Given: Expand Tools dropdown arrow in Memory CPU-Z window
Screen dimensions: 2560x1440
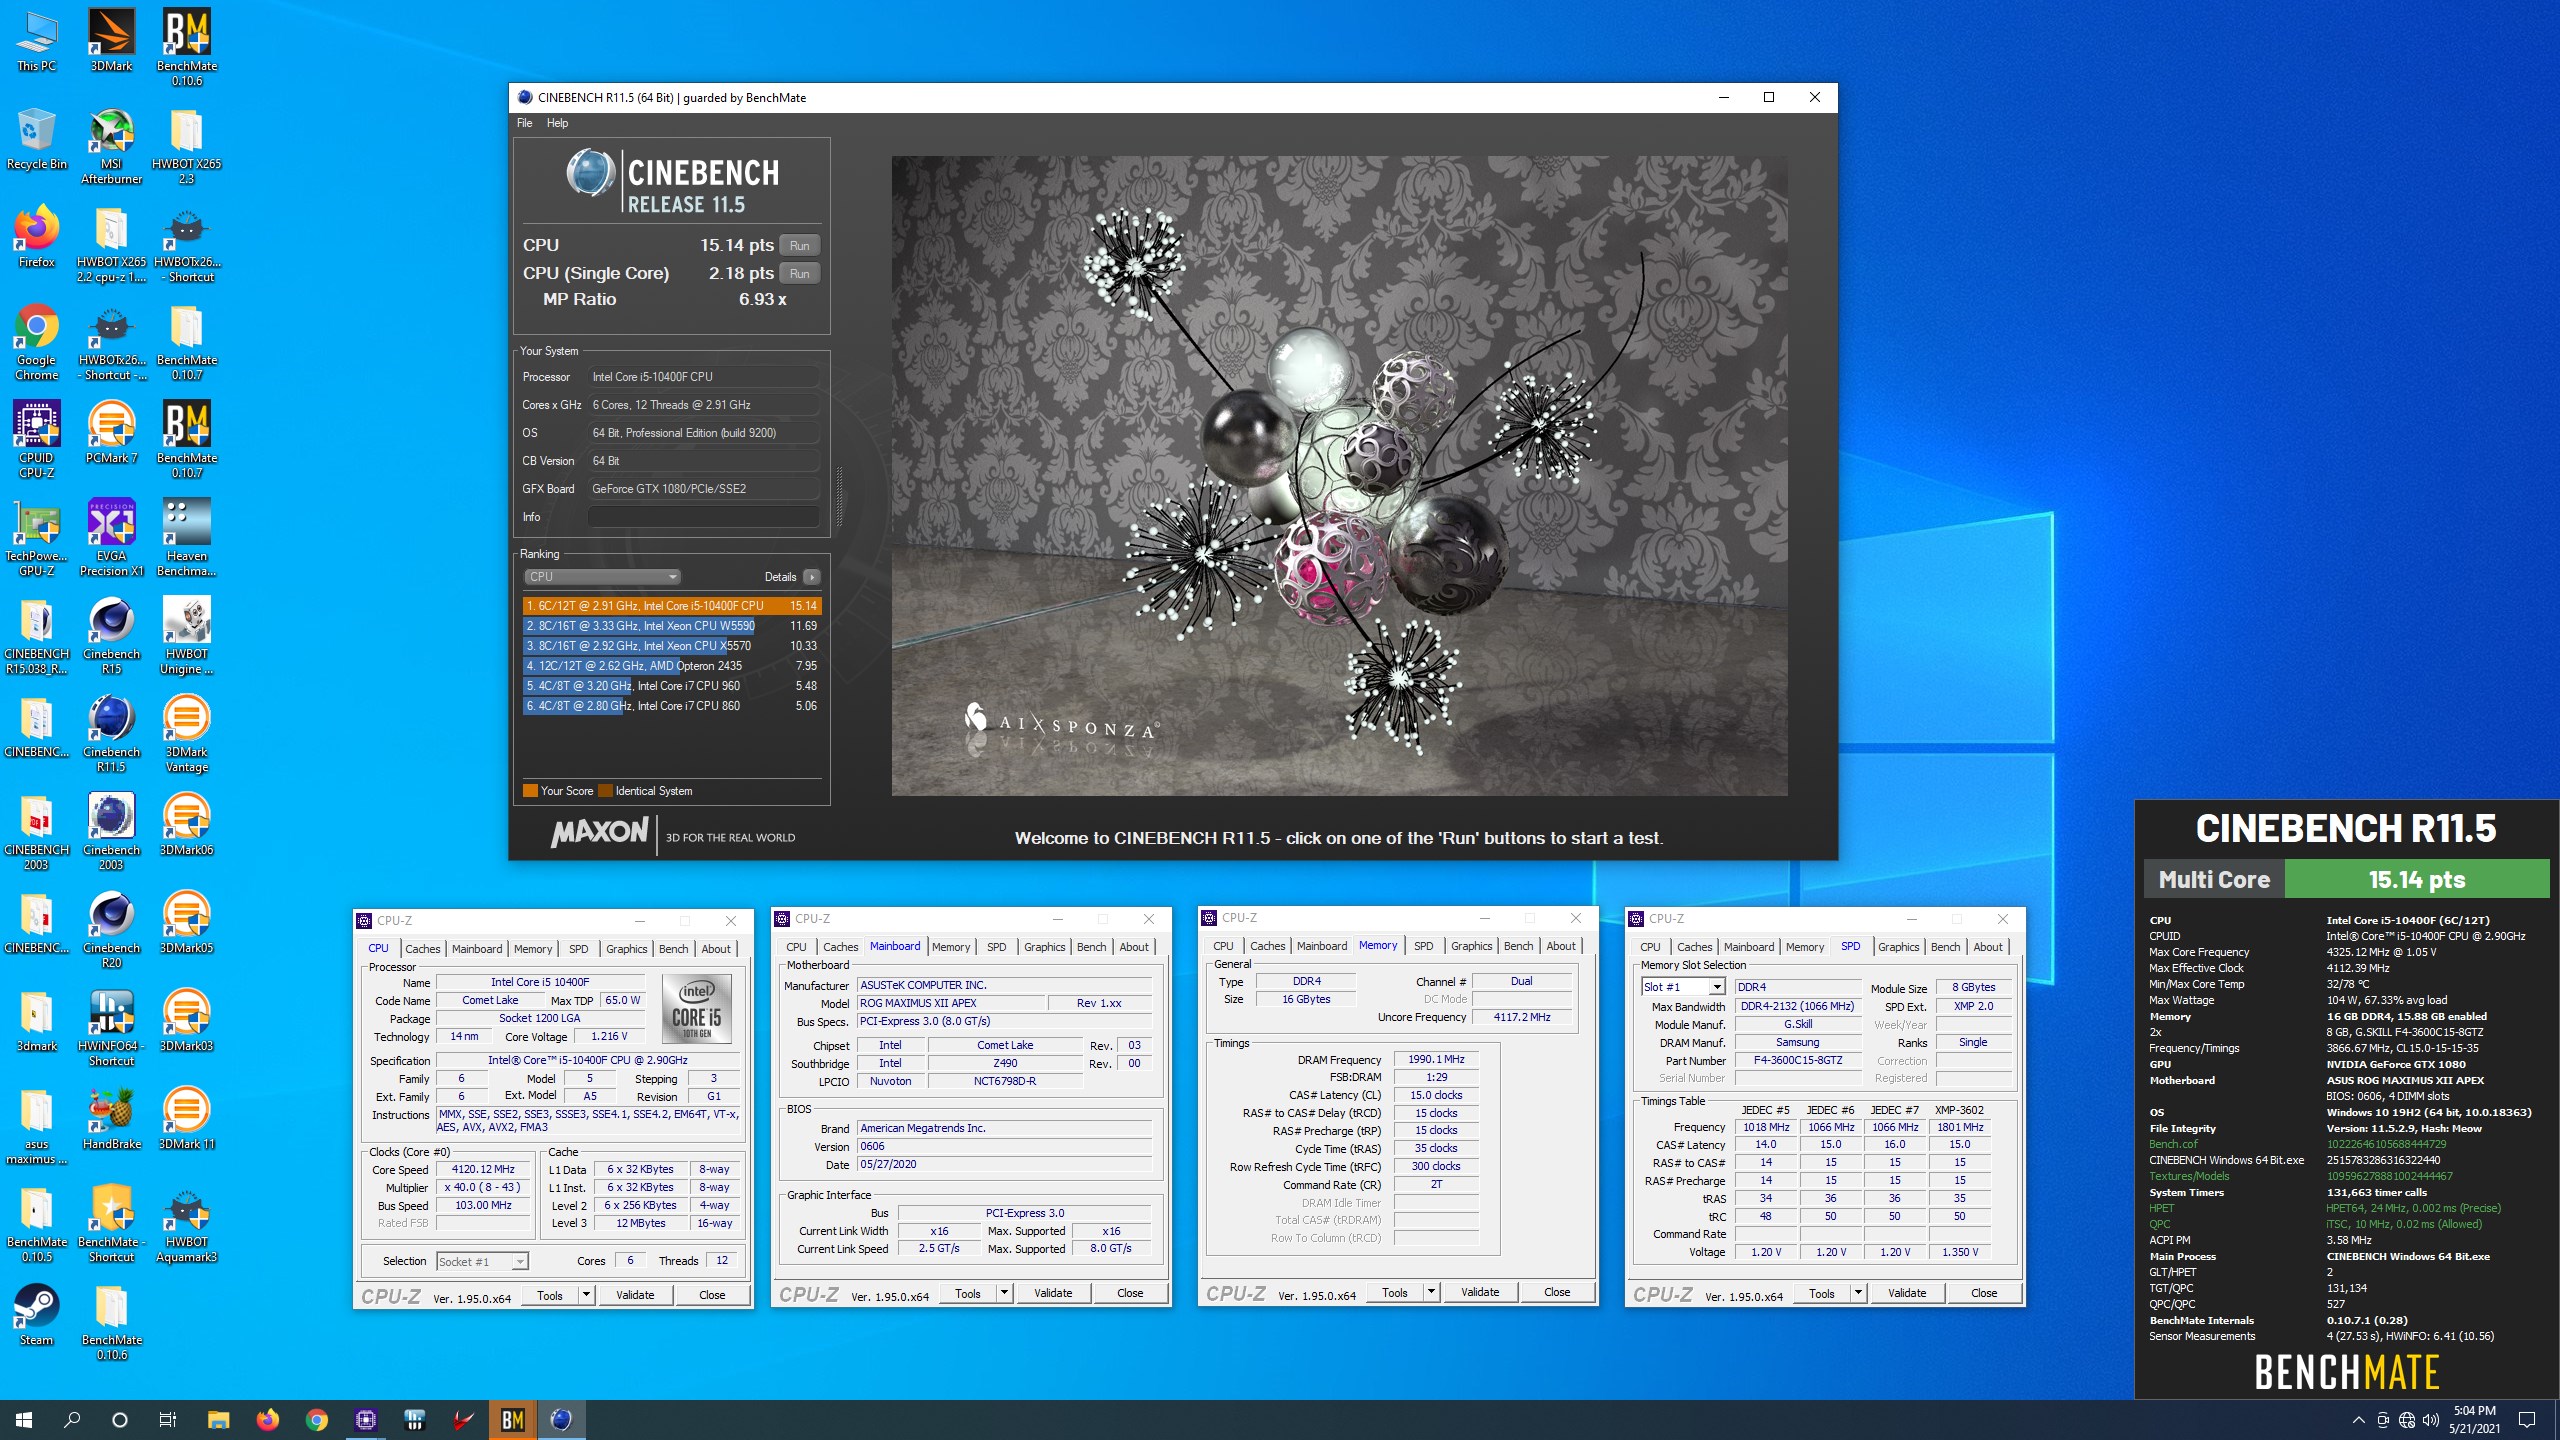Looking at the screenshot, I should click(x=1432, y=1292).
